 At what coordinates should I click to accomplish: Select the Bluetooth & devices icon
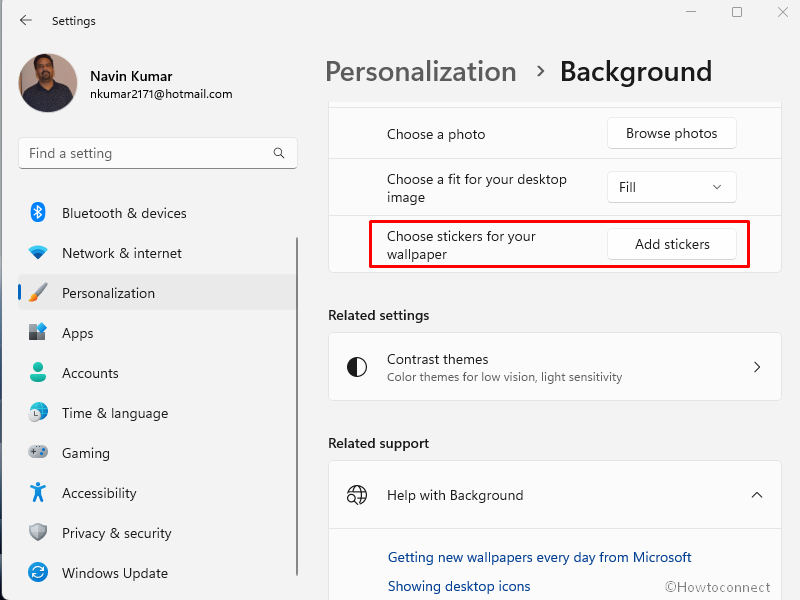tap(38, 213)
